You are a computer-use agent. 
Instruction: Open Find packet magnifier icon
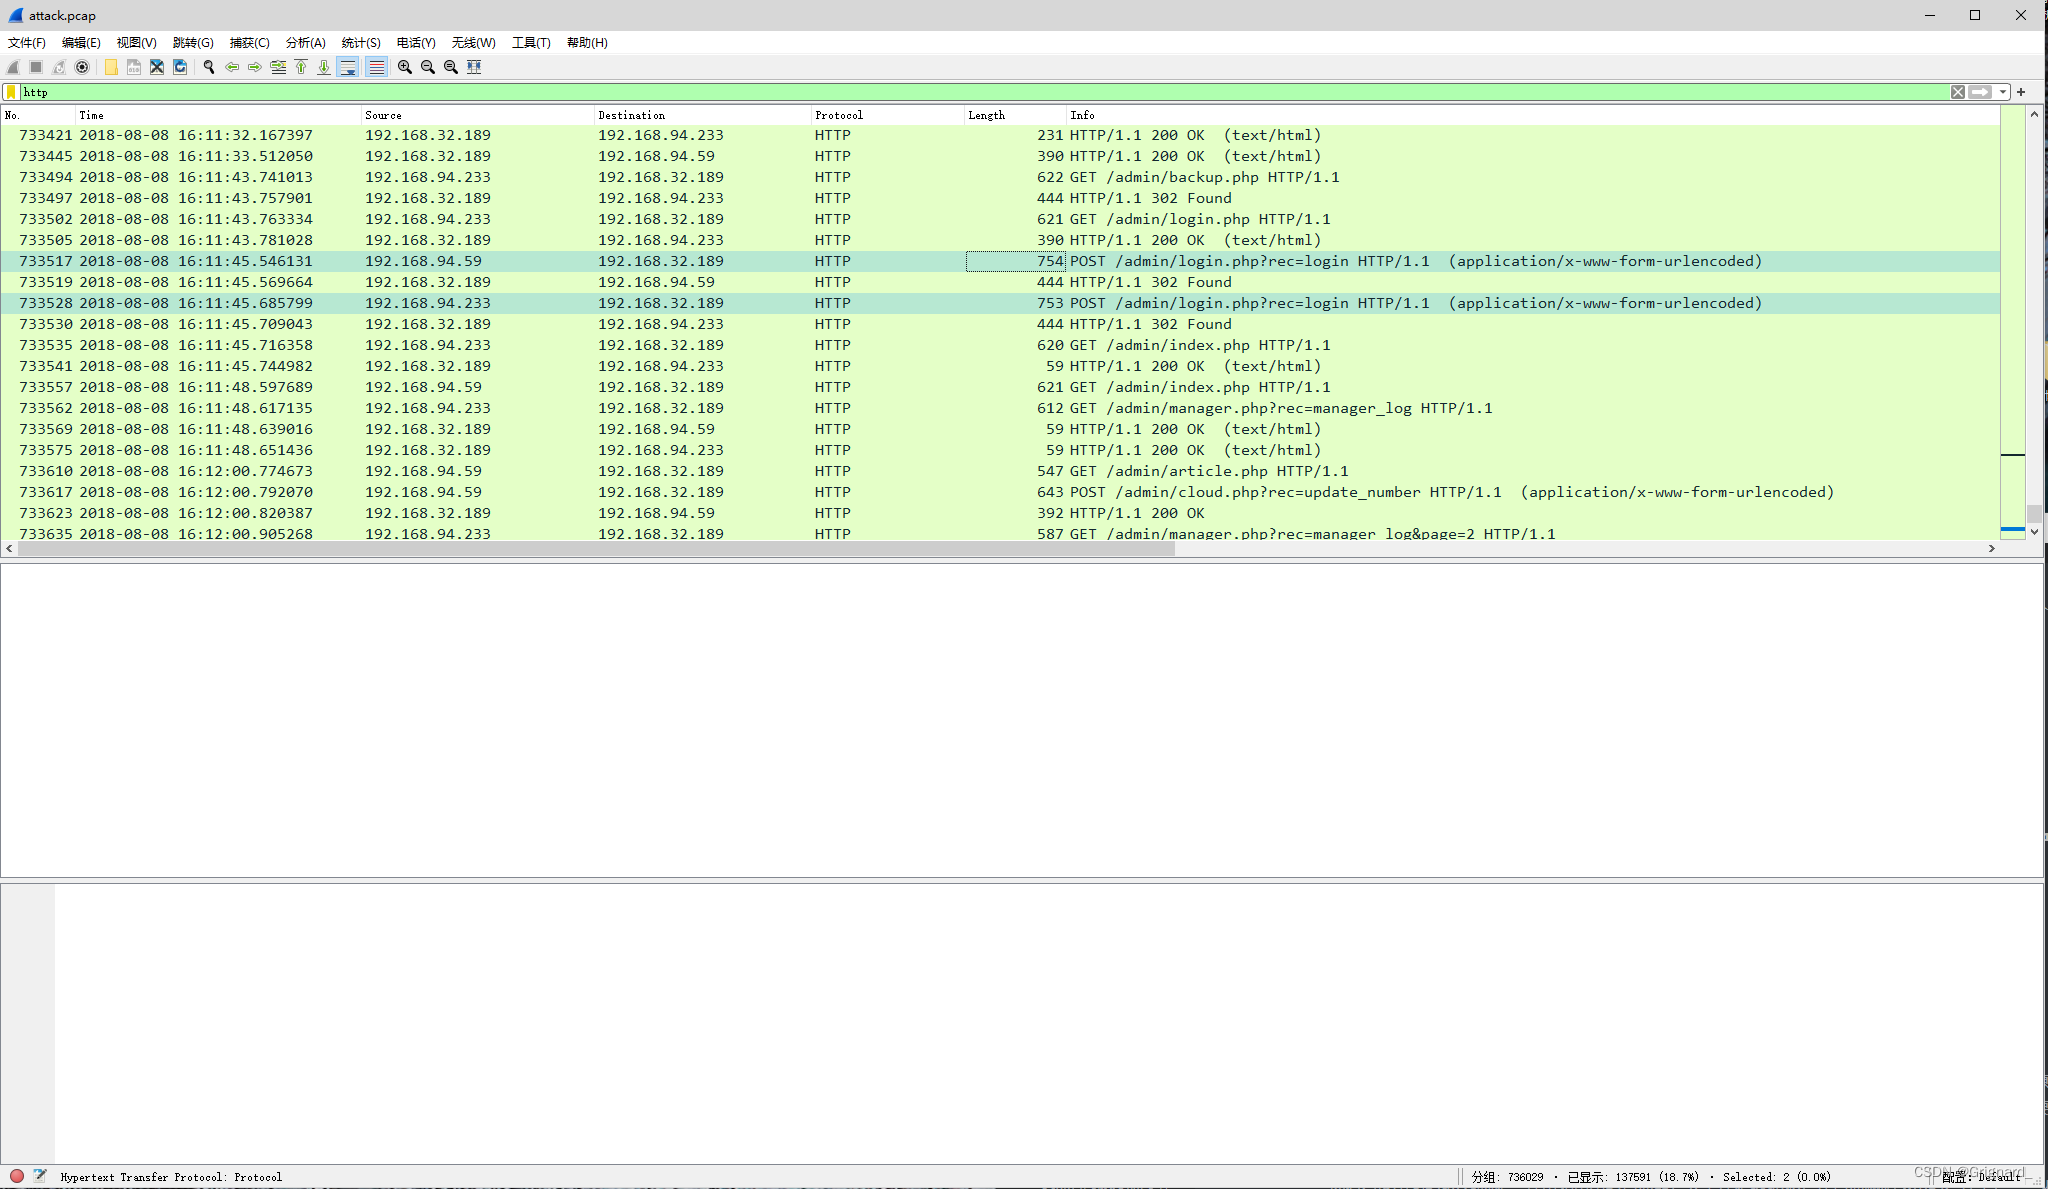pyautogui.click(x=209, y=67)
